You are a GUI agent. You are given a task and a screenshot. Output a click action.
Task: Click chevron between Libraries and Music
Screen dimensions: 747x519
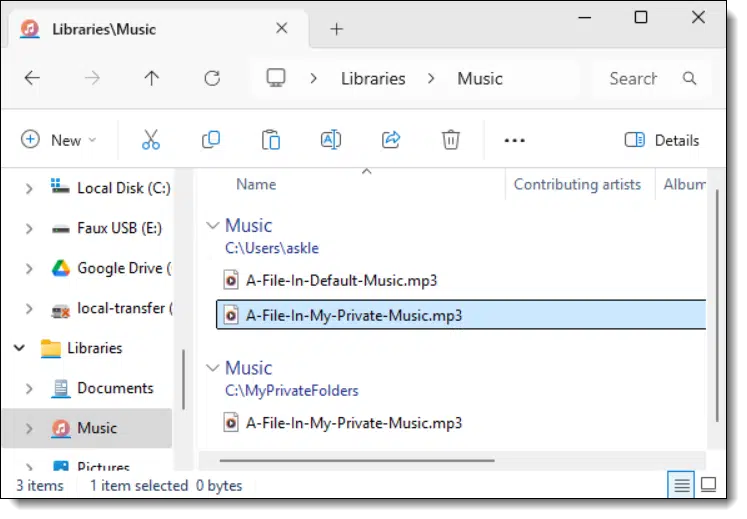[431, 78]
